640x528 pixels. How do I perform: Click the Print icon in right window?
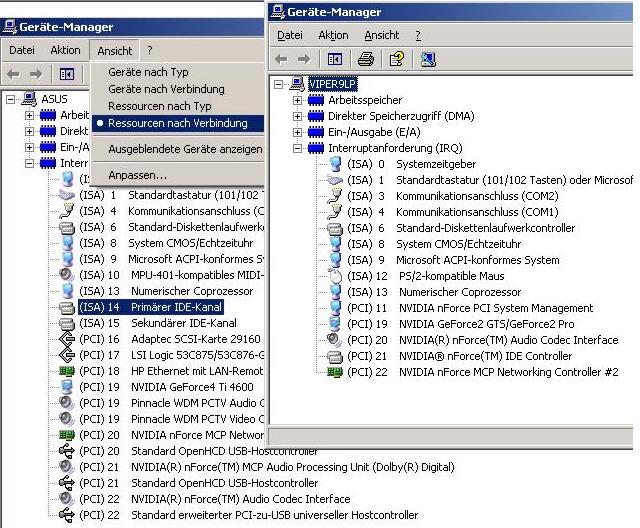(366, 60)
